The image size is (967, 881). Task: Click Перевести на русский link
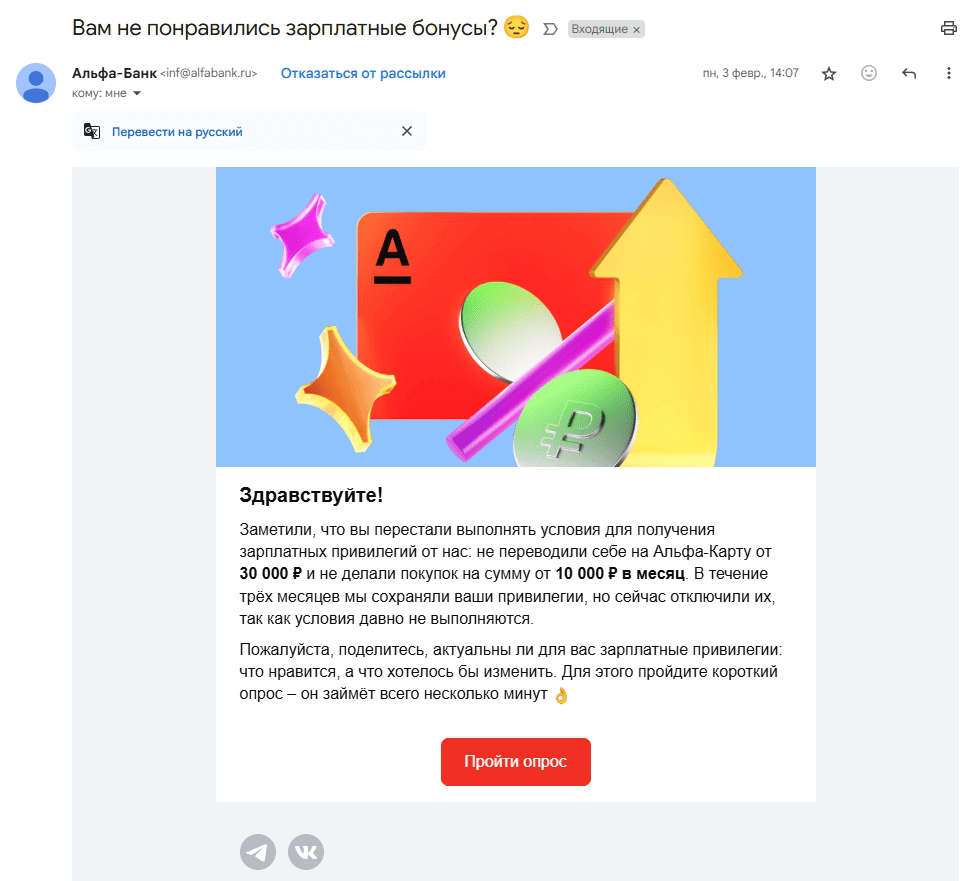pos(177,131)
